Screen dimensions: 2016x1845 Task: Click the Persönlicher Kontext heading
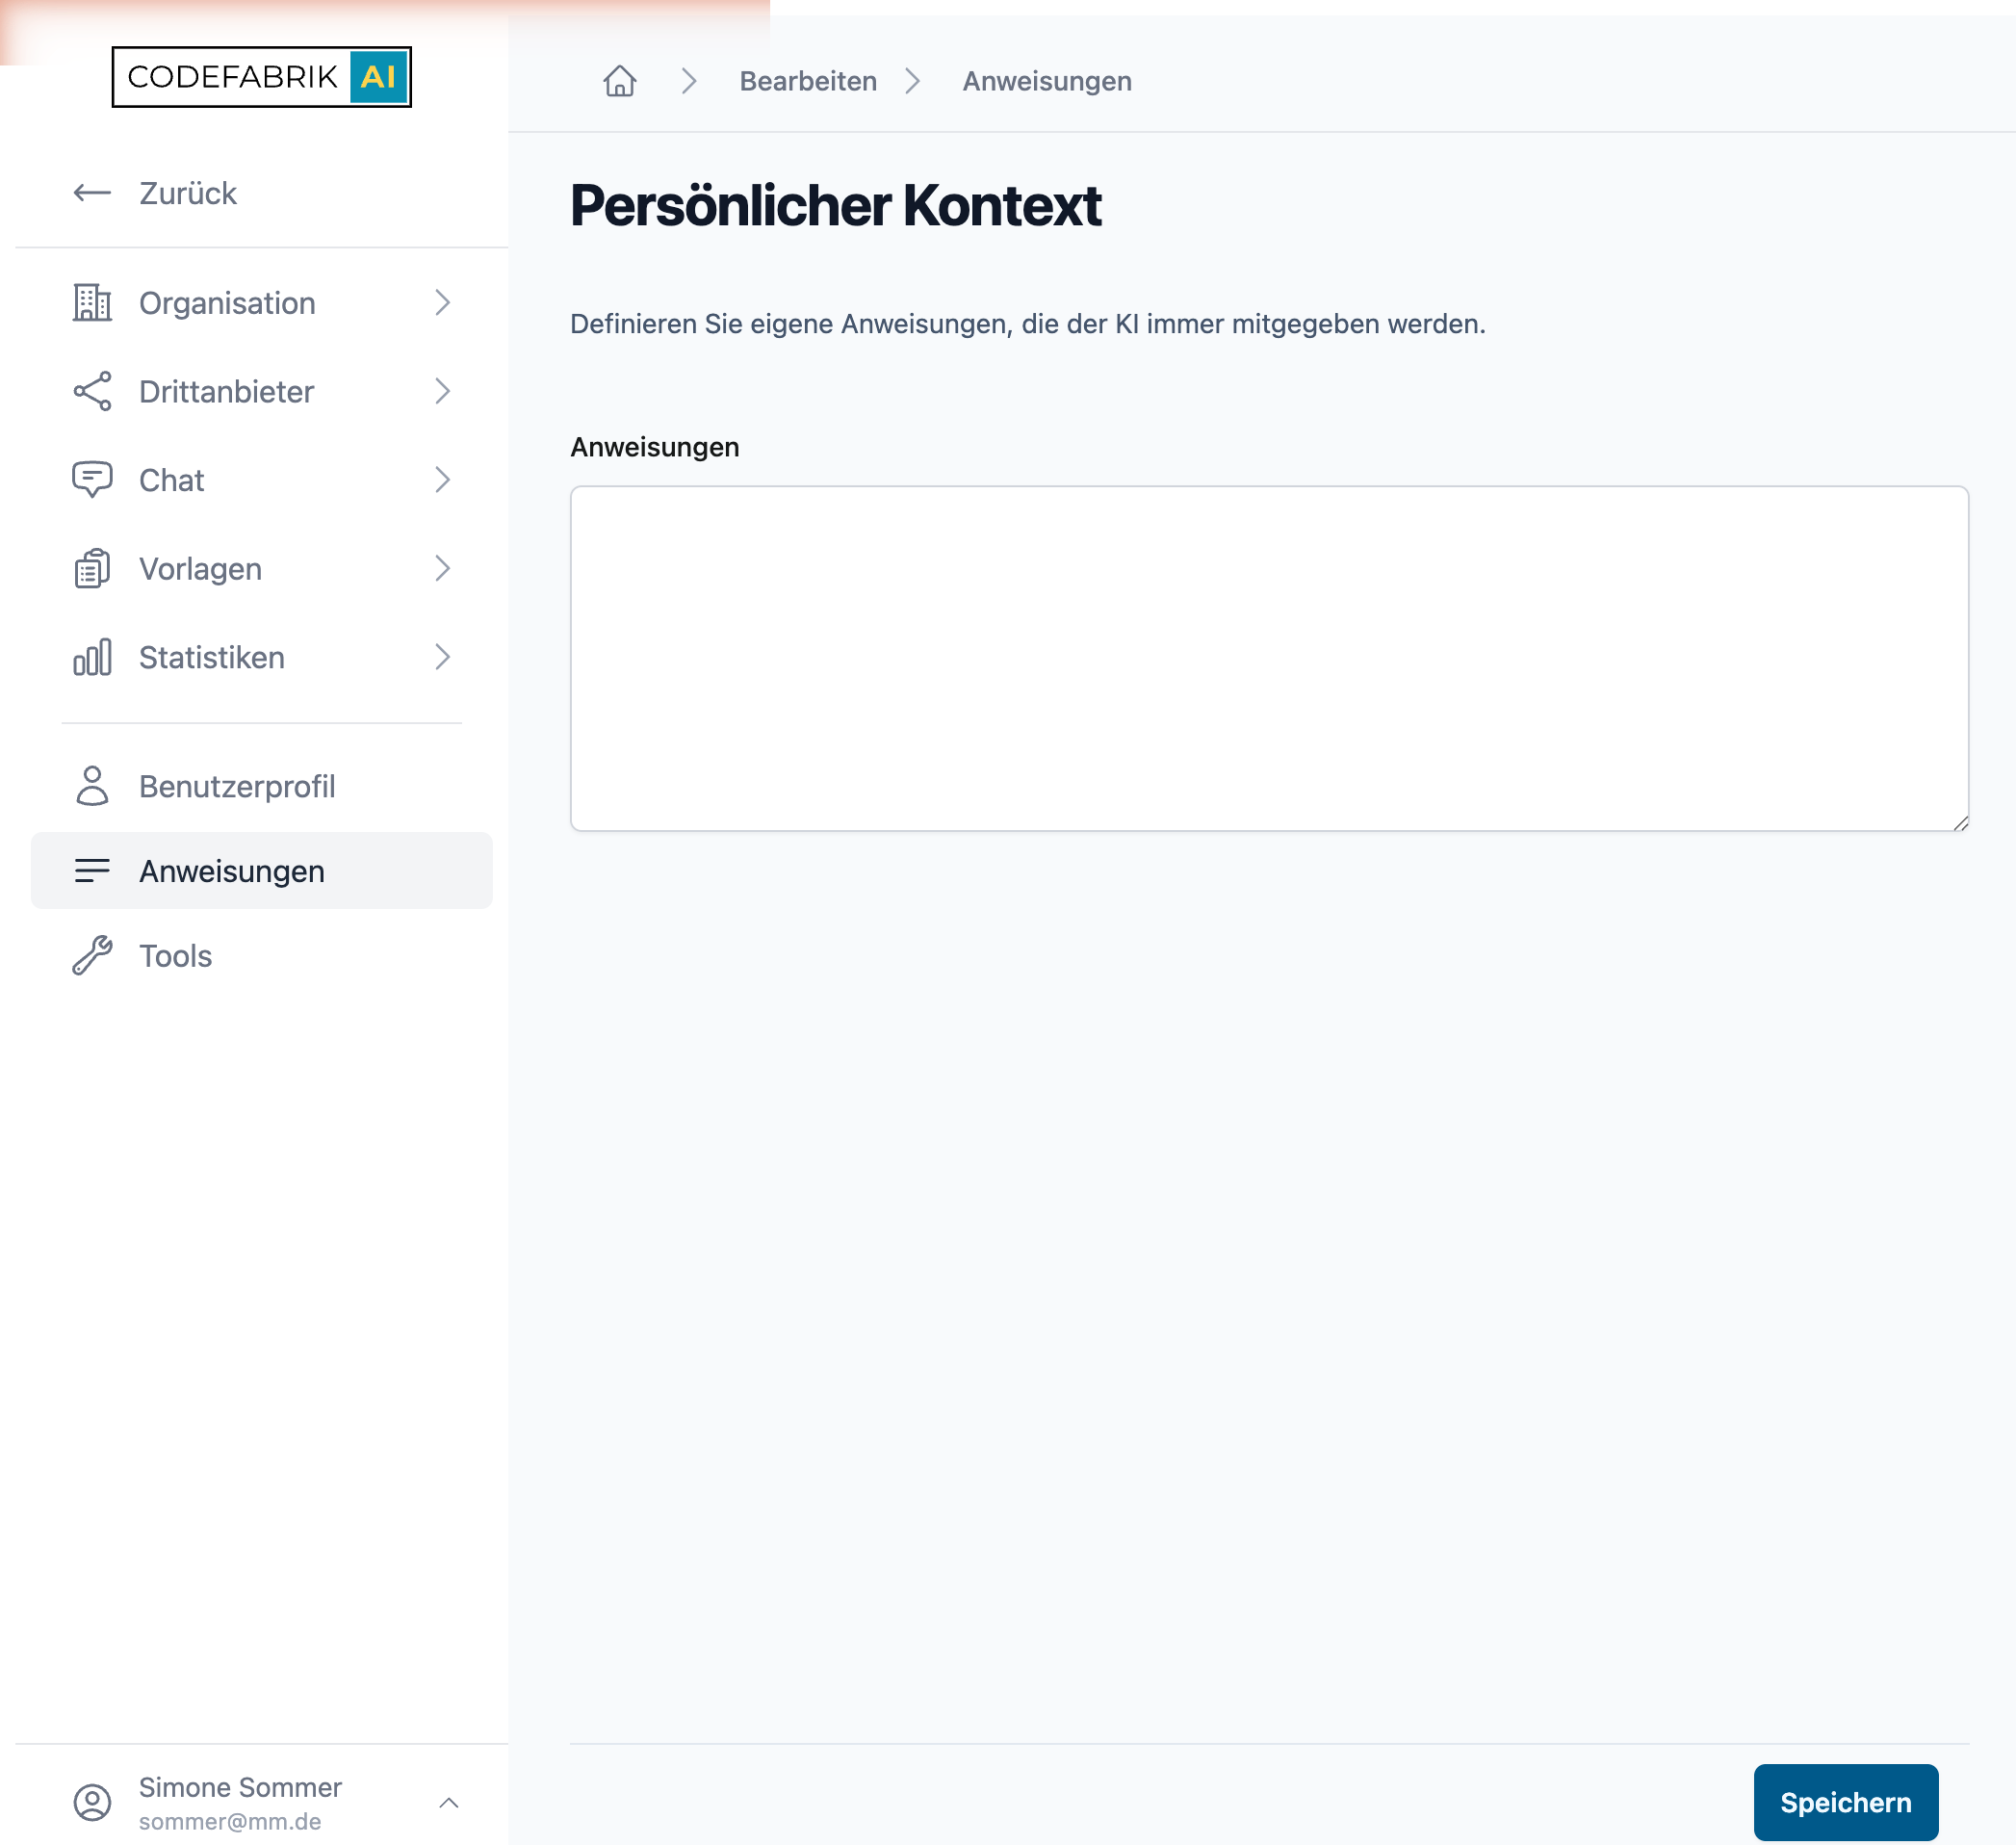click(x=836, y=205)
